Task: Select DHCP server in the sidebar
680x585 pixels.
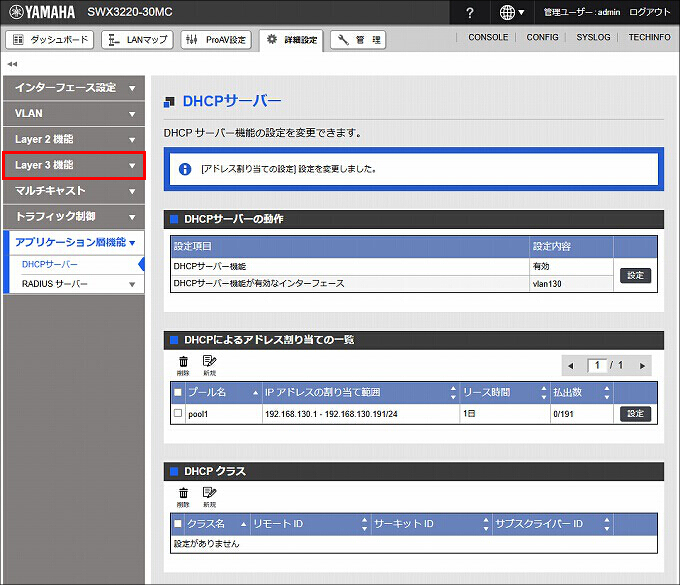Action: click(x=76, y=265)
